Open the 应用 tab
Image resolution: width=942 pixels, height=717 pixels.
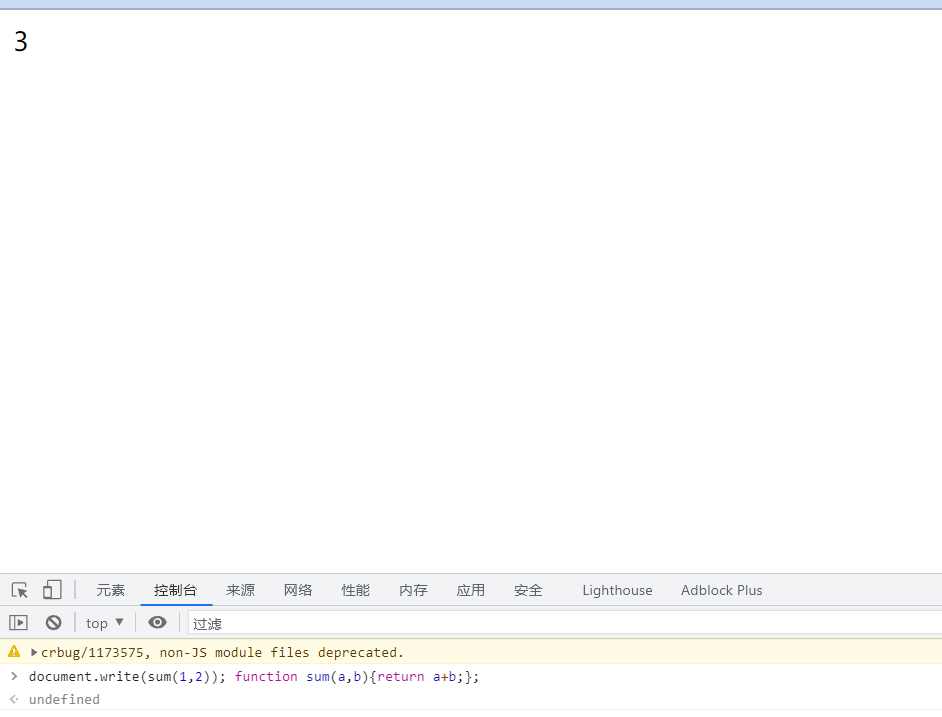tap(471, 590)
